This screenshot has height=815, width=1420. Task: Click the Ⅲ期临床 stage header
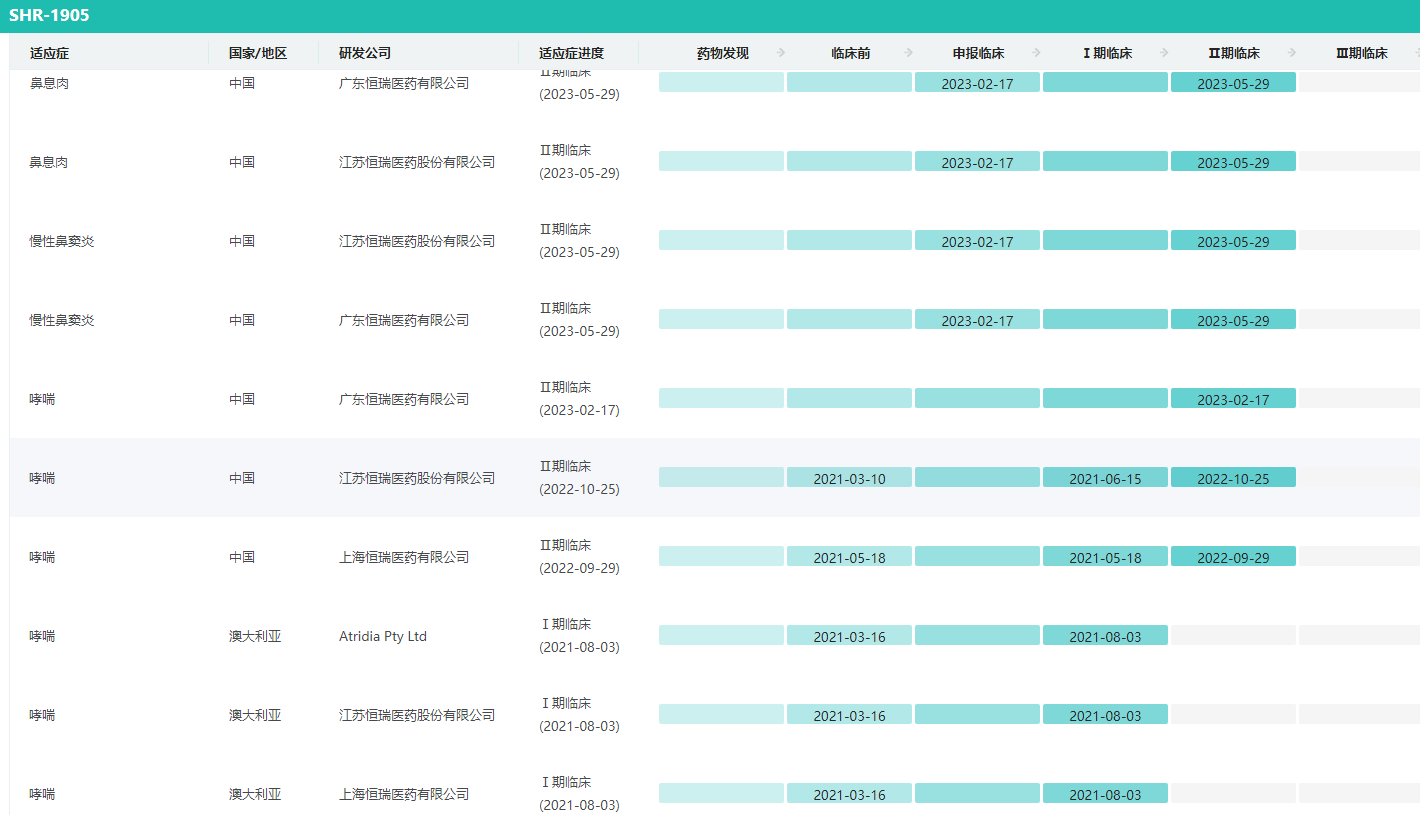pyautogui.click(x=1361, y=53)
